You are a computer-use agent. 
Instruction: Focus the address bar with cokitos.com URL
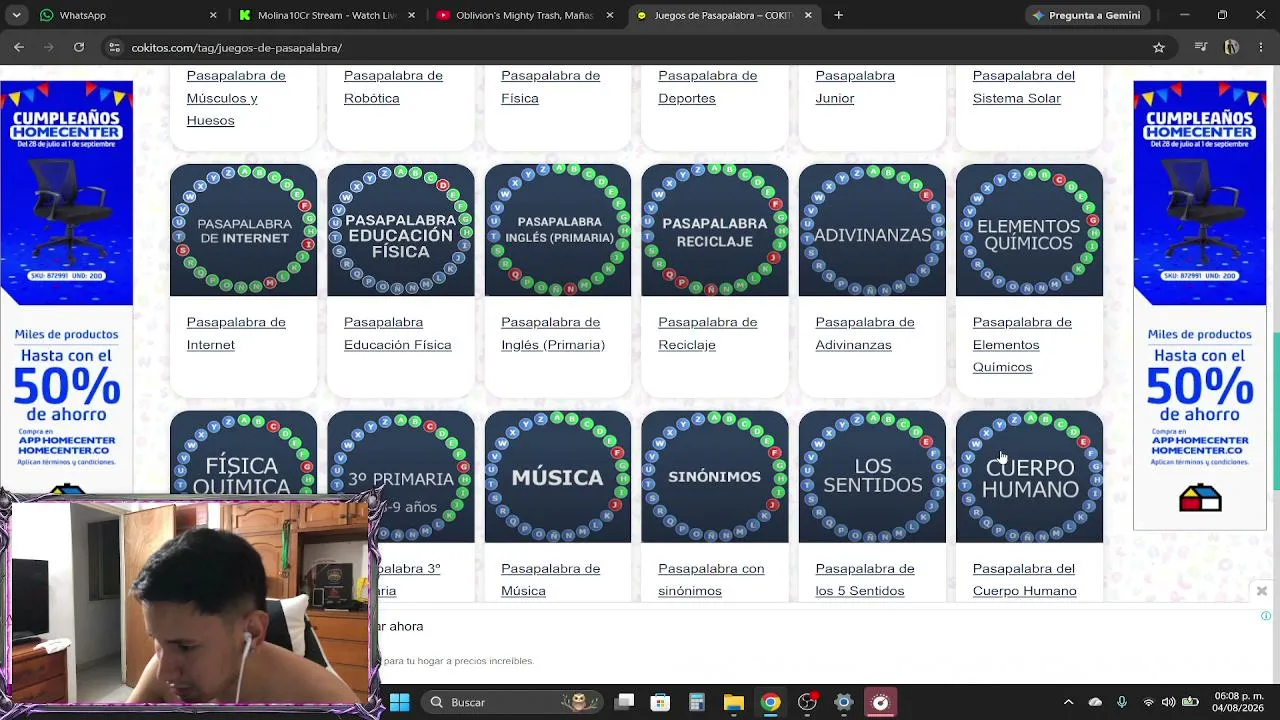[640, 47]
